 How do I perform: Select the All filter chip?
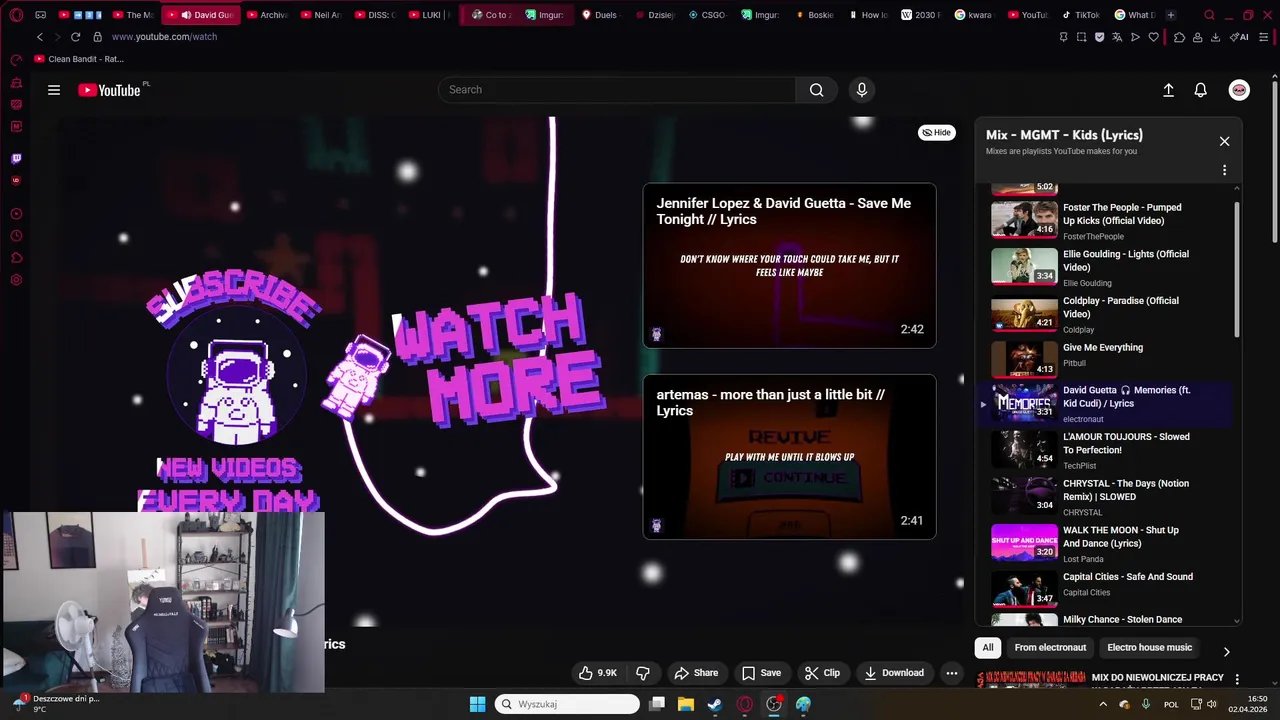click(x=988, y=648)
